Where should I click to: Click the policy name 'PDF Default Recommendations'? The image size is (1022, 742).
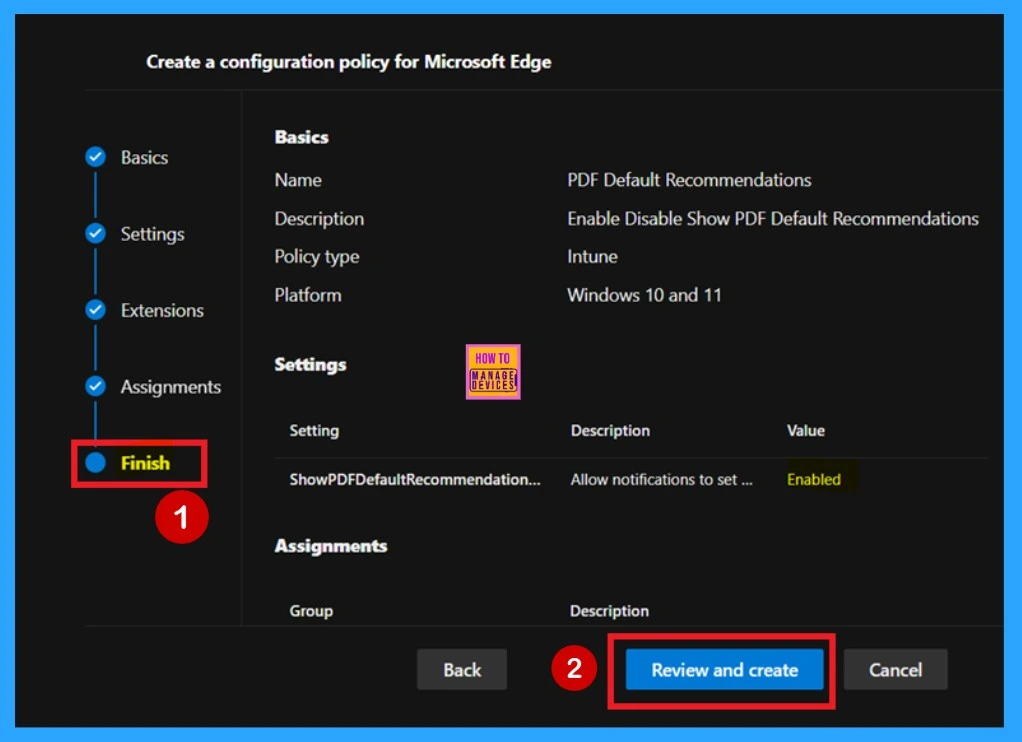coord(689,180)
